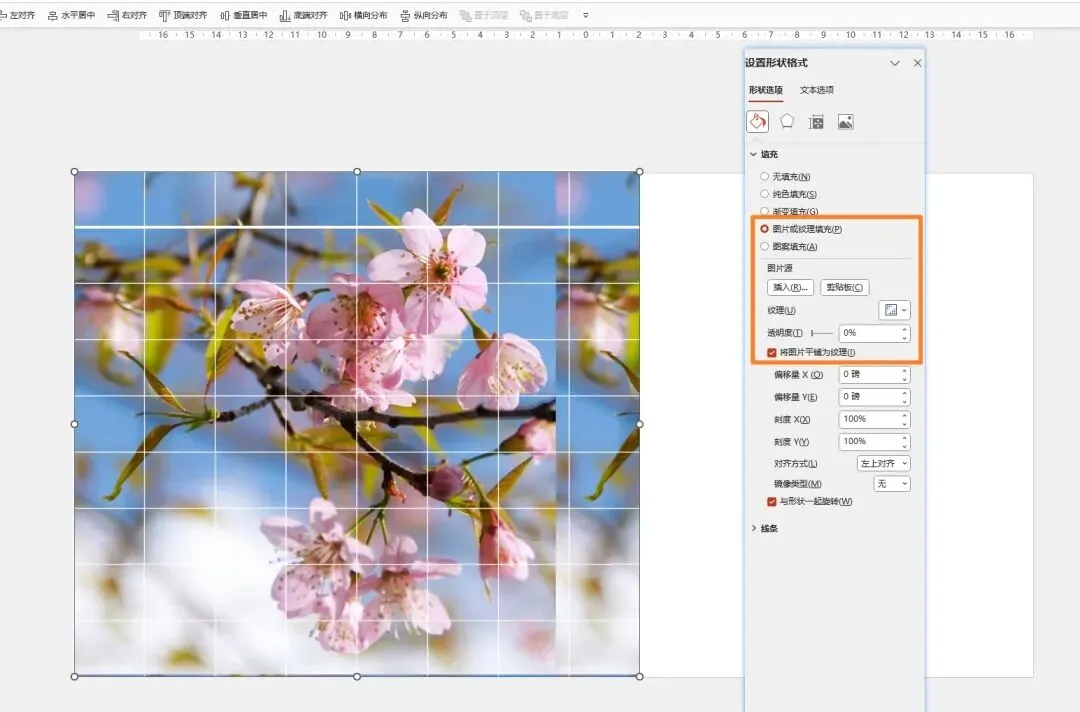Click the bottom-right corner handle of the picture

coord(640,677)
